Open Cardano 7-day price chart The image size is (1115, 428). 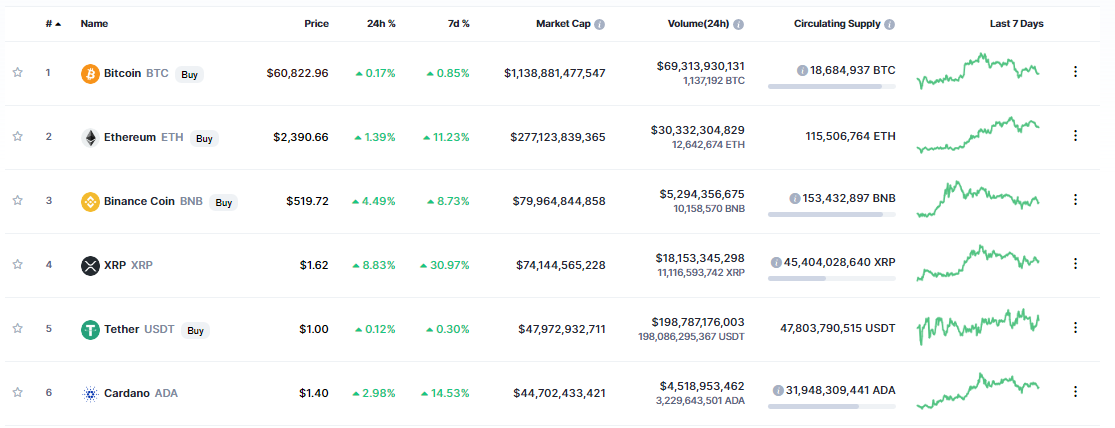[x=978, y=391]
